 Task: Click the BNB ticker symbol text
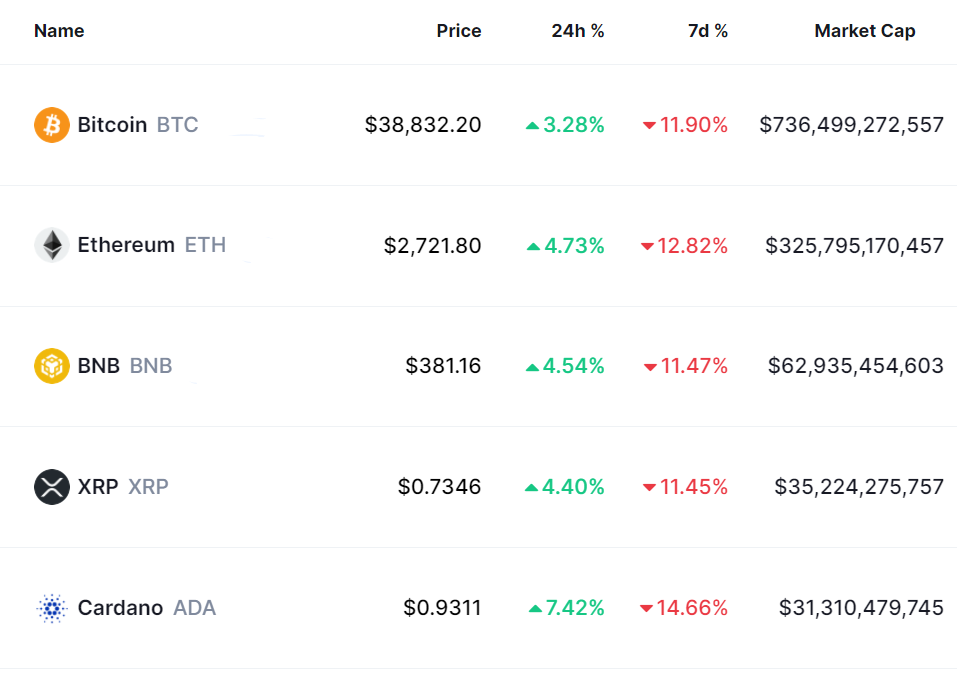(151, 366)
